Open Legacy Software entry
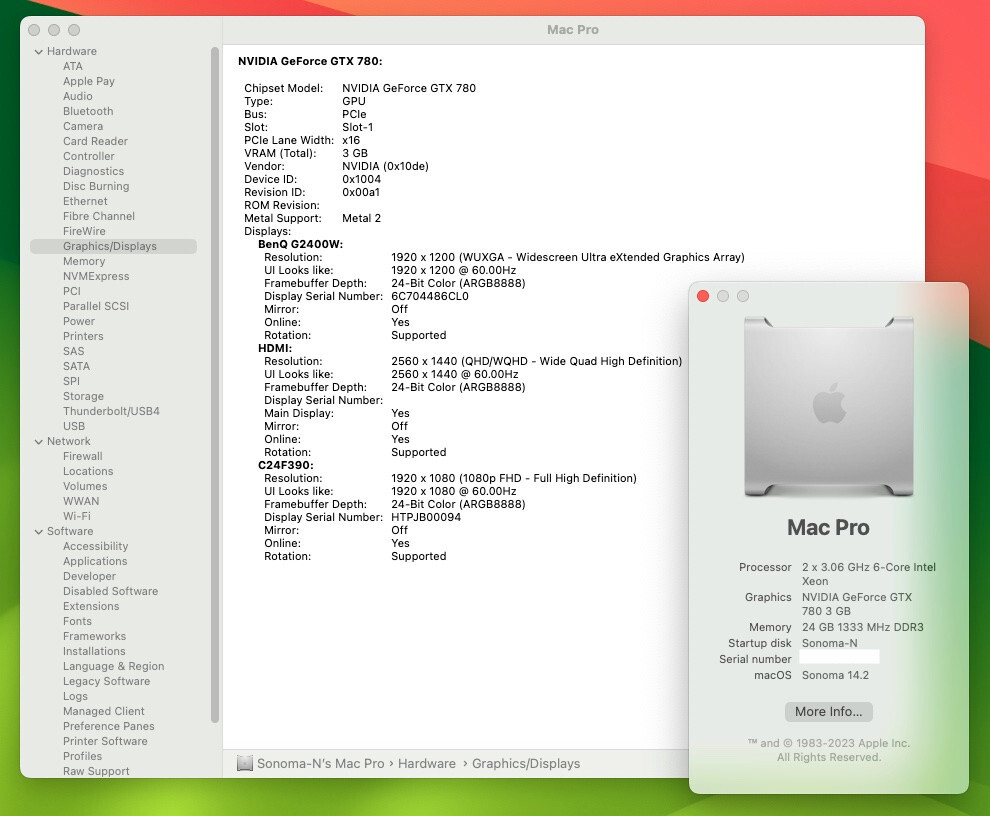The image size is (990, 816). coord(106,681)
